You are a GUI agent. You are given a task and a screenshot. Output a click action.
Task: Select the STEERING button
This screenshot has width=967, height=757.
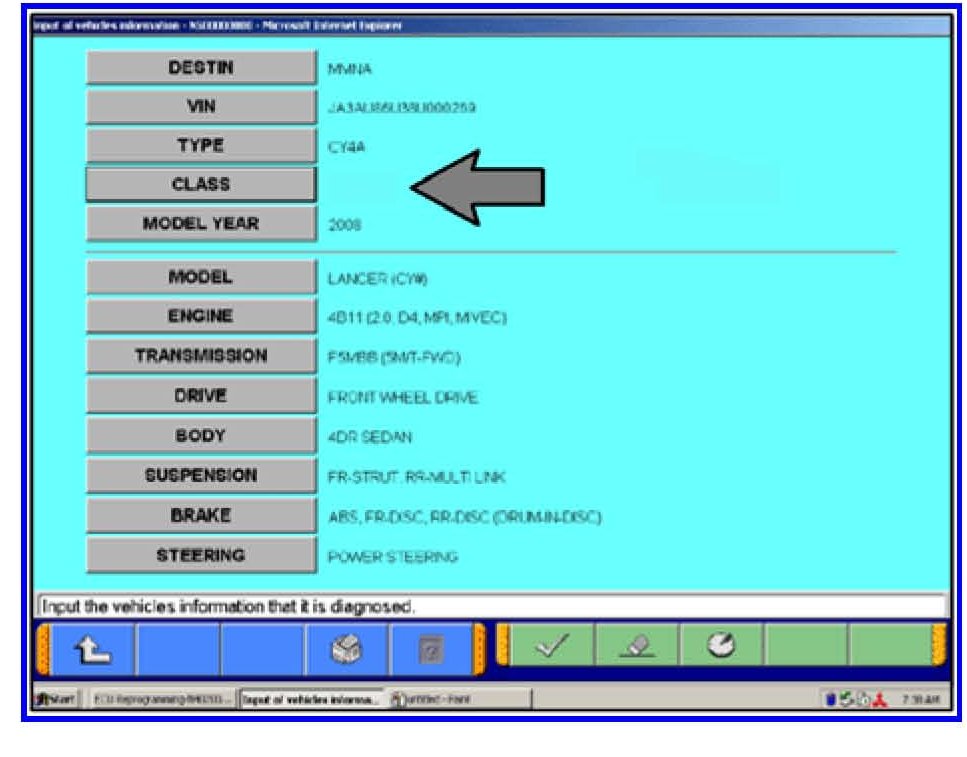[200, 555]
